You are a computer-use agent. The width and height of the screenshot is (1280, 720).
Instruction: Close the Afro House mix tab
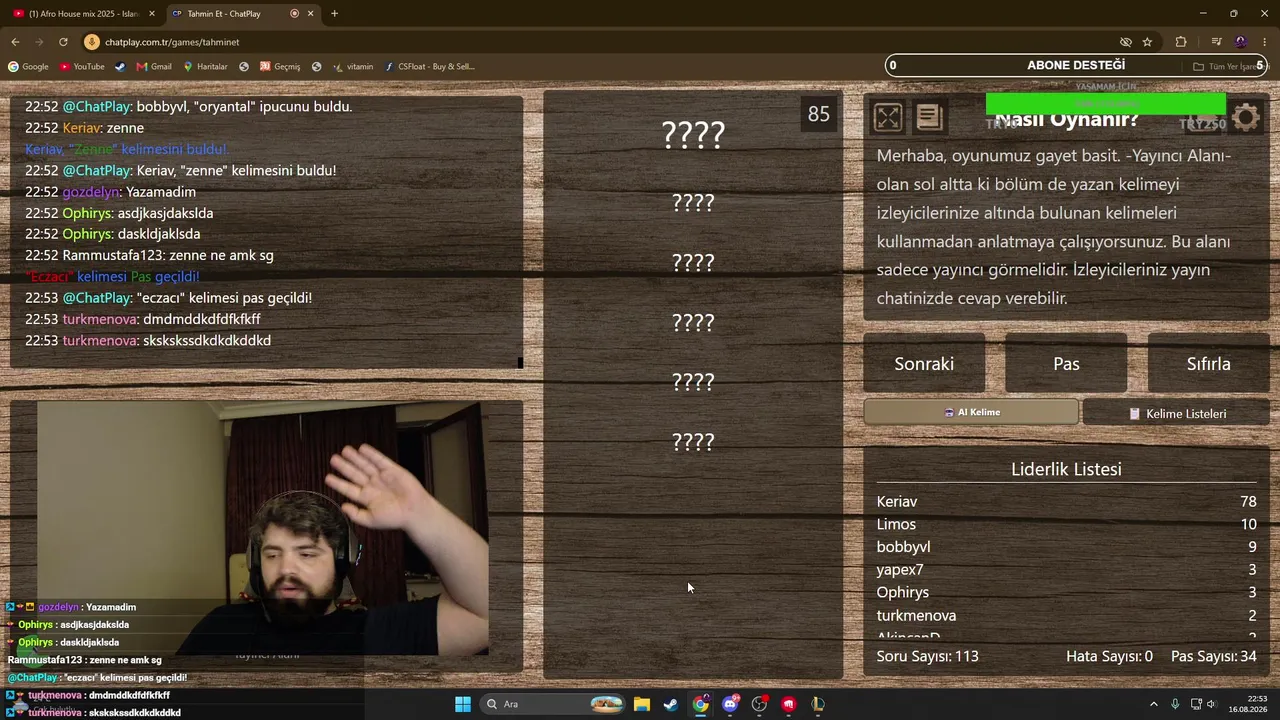[x=152, y=14]
